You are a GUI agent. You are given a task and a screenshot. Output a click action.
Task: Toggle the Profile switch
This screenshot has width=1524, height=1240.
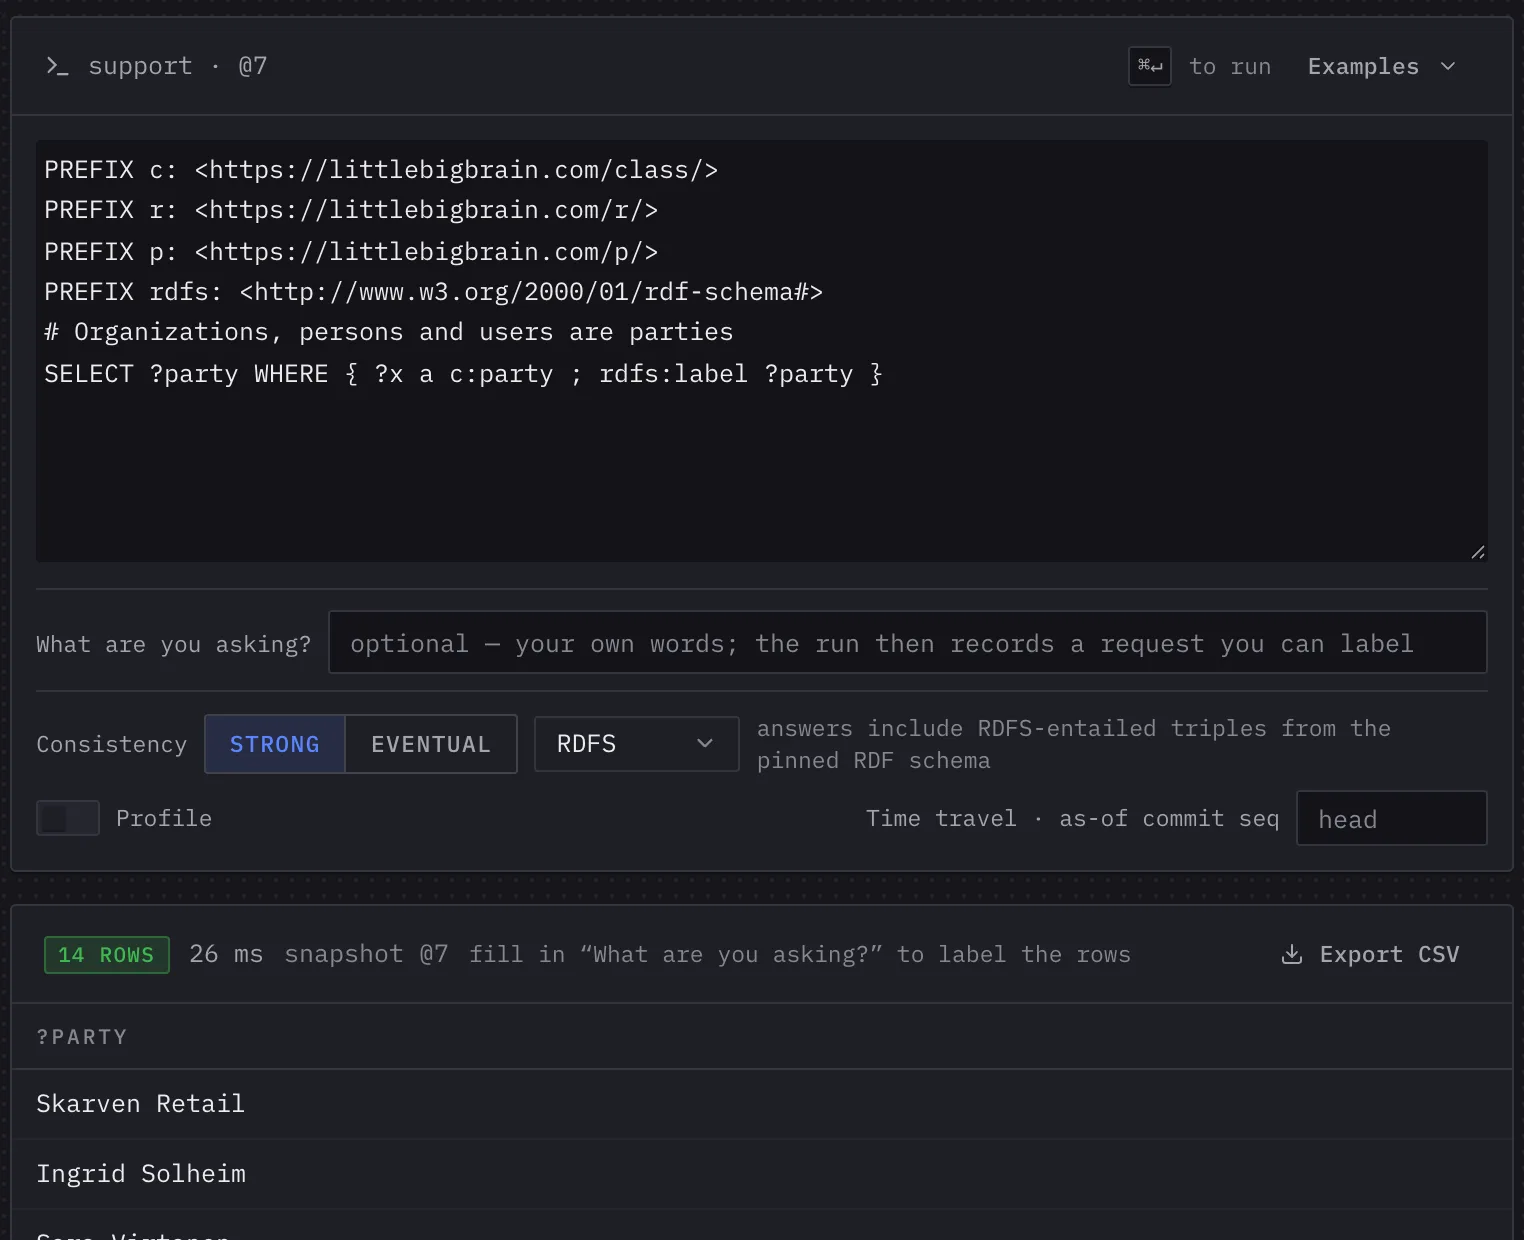(x=68, y=818)
